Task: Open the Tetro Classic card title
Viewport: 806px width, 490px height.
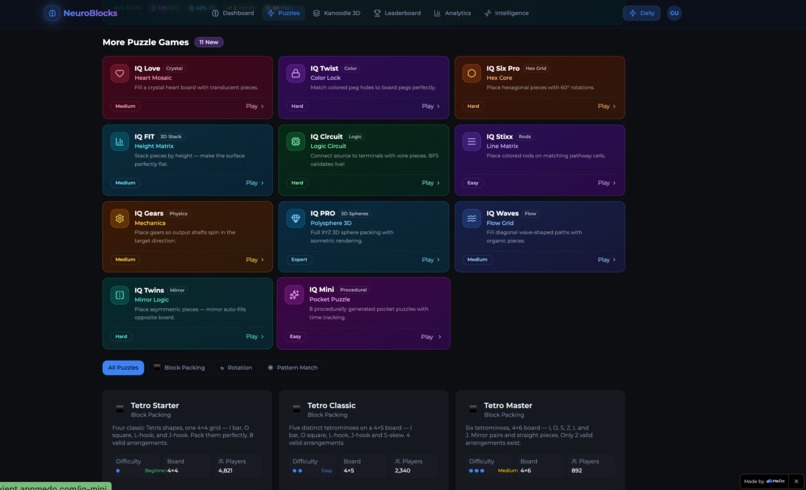Action: point(332,406)
